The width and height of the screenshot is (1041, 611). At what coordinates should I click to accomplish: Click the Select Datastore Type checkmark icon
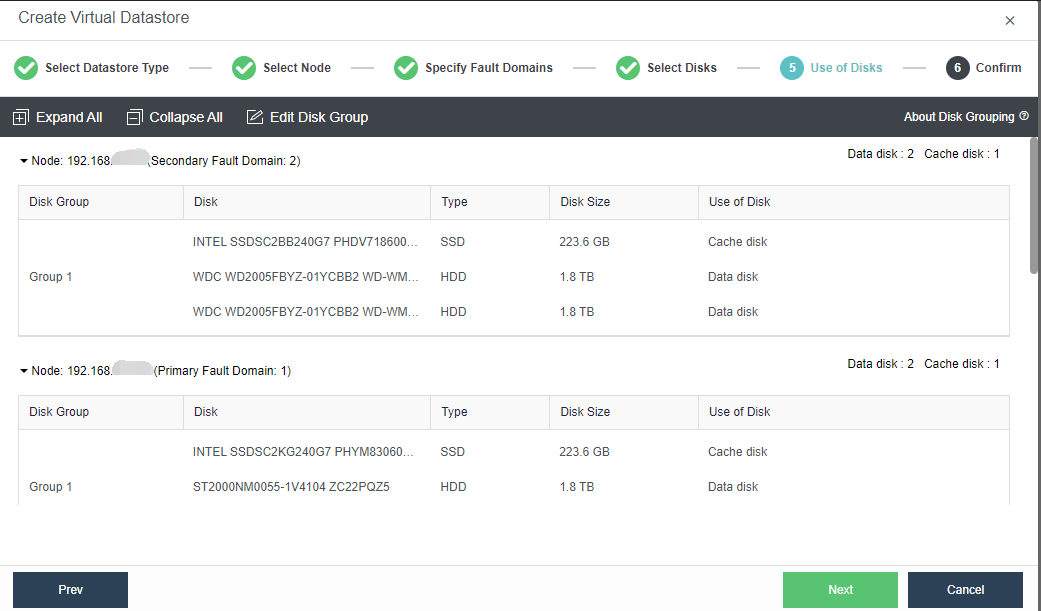pyautogui.click(x=26, y=68)
